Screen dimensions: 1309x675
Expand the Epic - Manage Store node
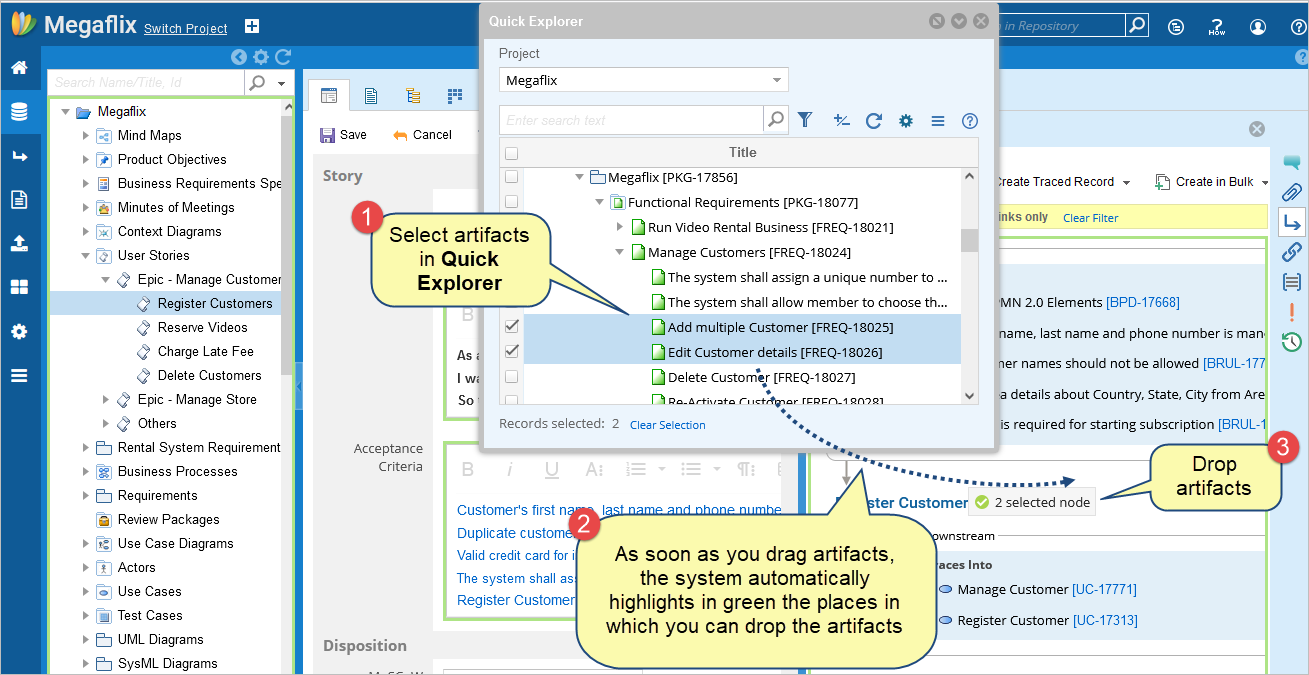point(106,399)
